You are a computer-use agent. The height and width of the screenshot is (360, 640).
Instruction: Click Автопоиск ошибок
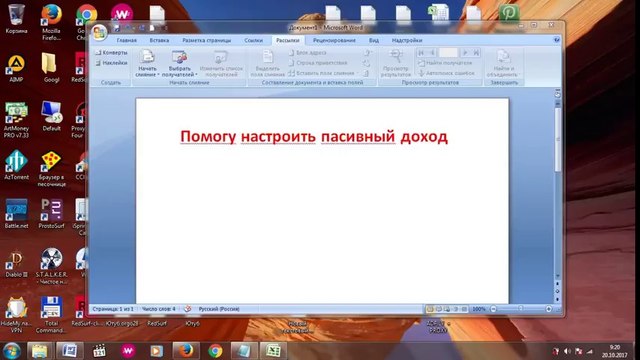click(x=446, y=73)
